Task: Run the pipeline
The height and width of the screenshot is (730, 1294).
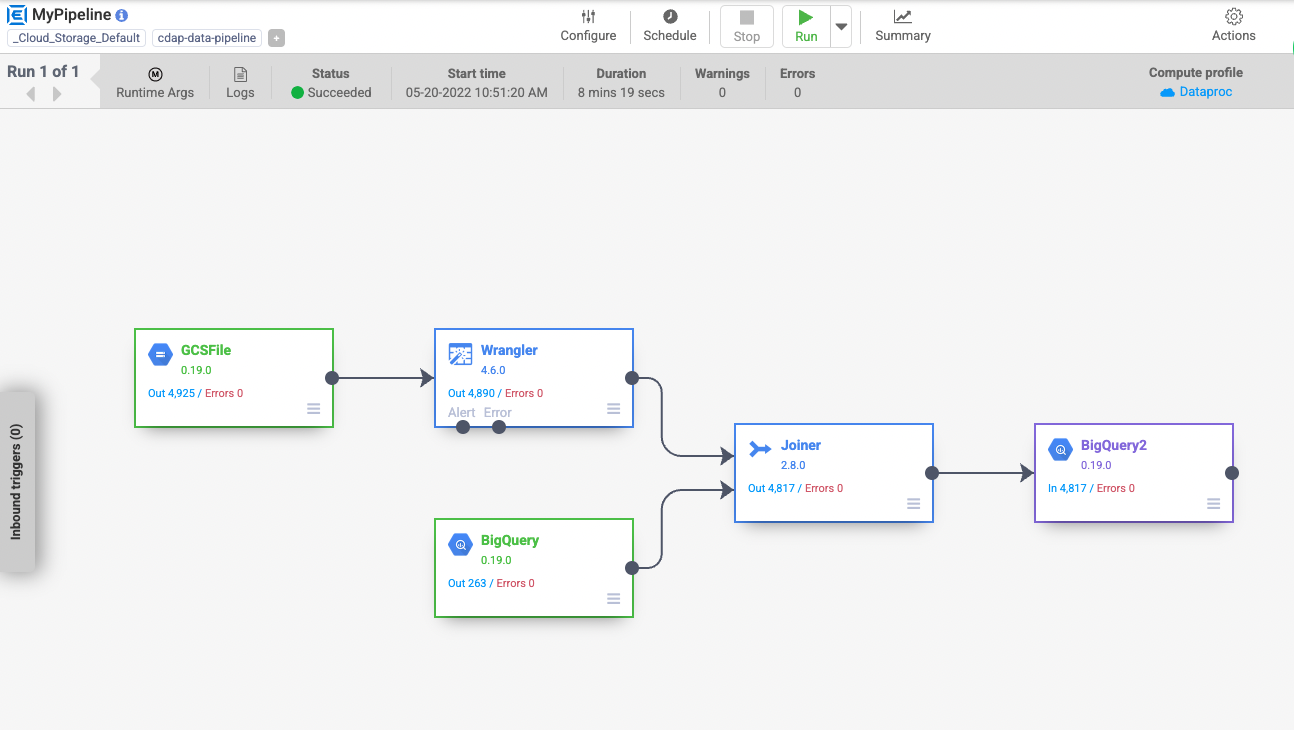Action: 806,26
